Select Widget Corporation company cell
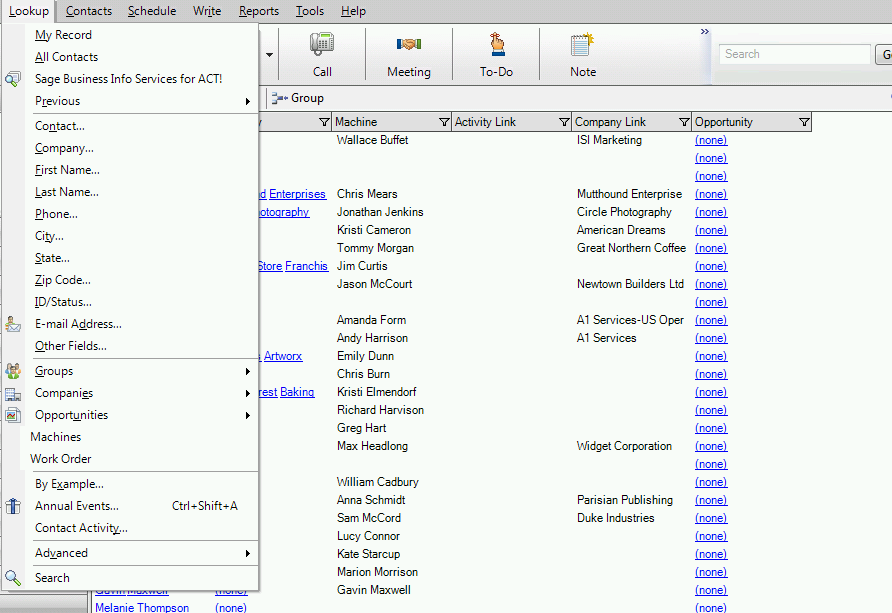 click(x=624, y=446)
